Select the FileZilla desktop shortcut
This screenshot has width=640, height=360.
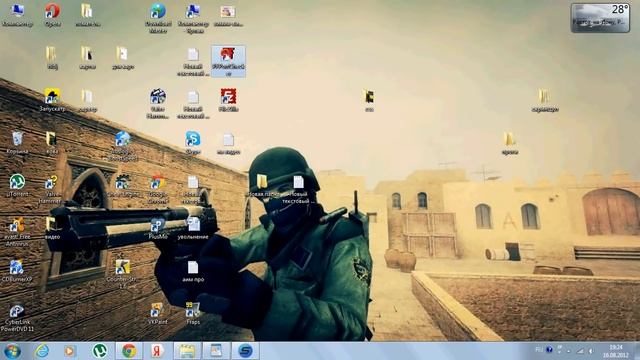point(228,100)
